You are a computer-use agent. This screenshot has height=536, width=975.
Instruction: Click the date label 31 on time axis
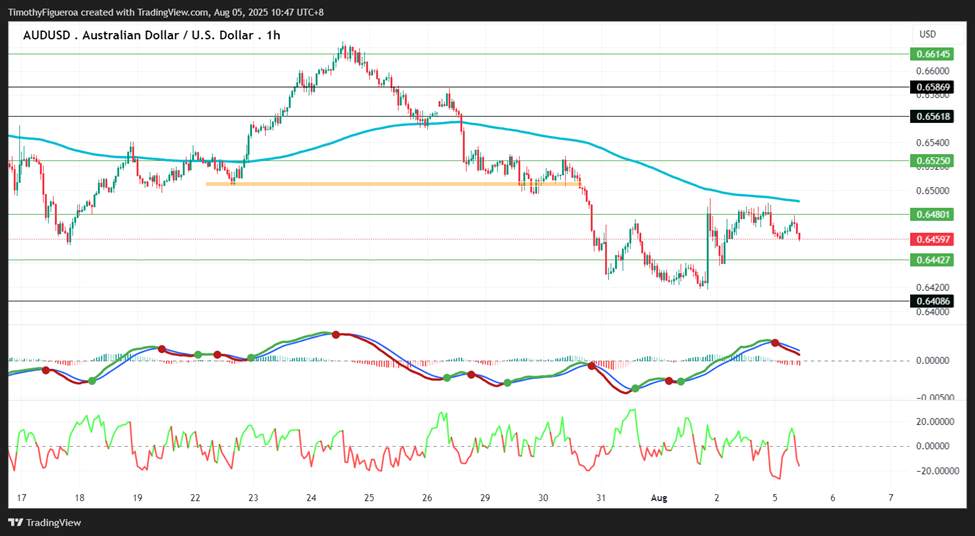coord(601,497)
